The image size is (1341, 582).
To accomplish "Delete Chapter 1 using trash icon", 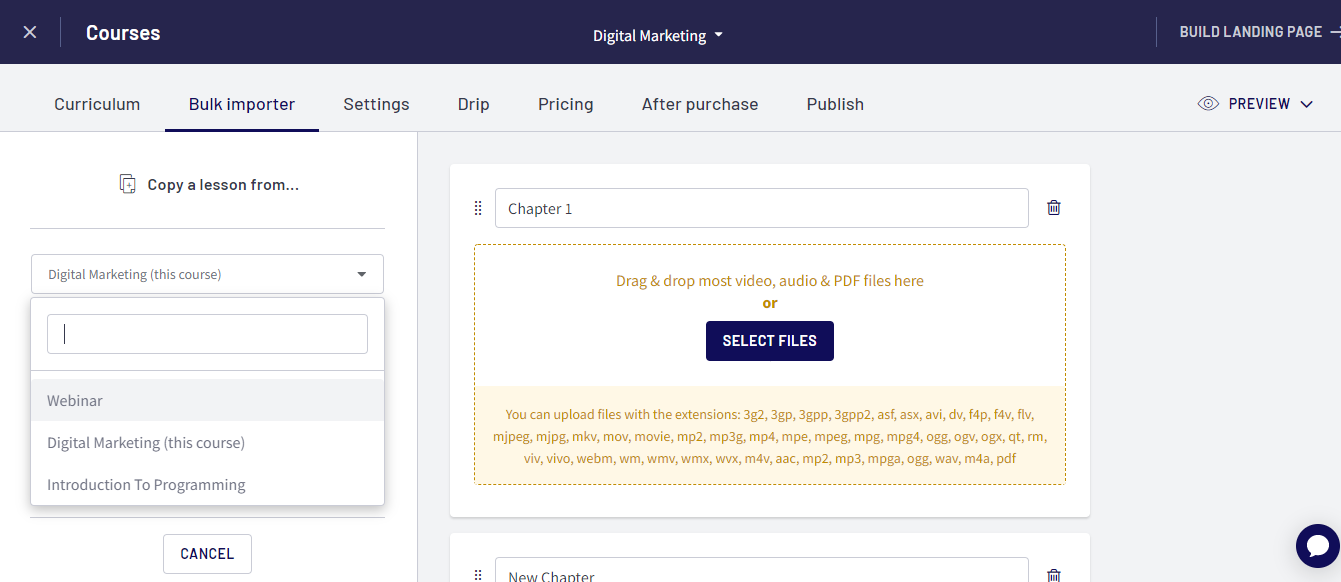I will 1053,208.
